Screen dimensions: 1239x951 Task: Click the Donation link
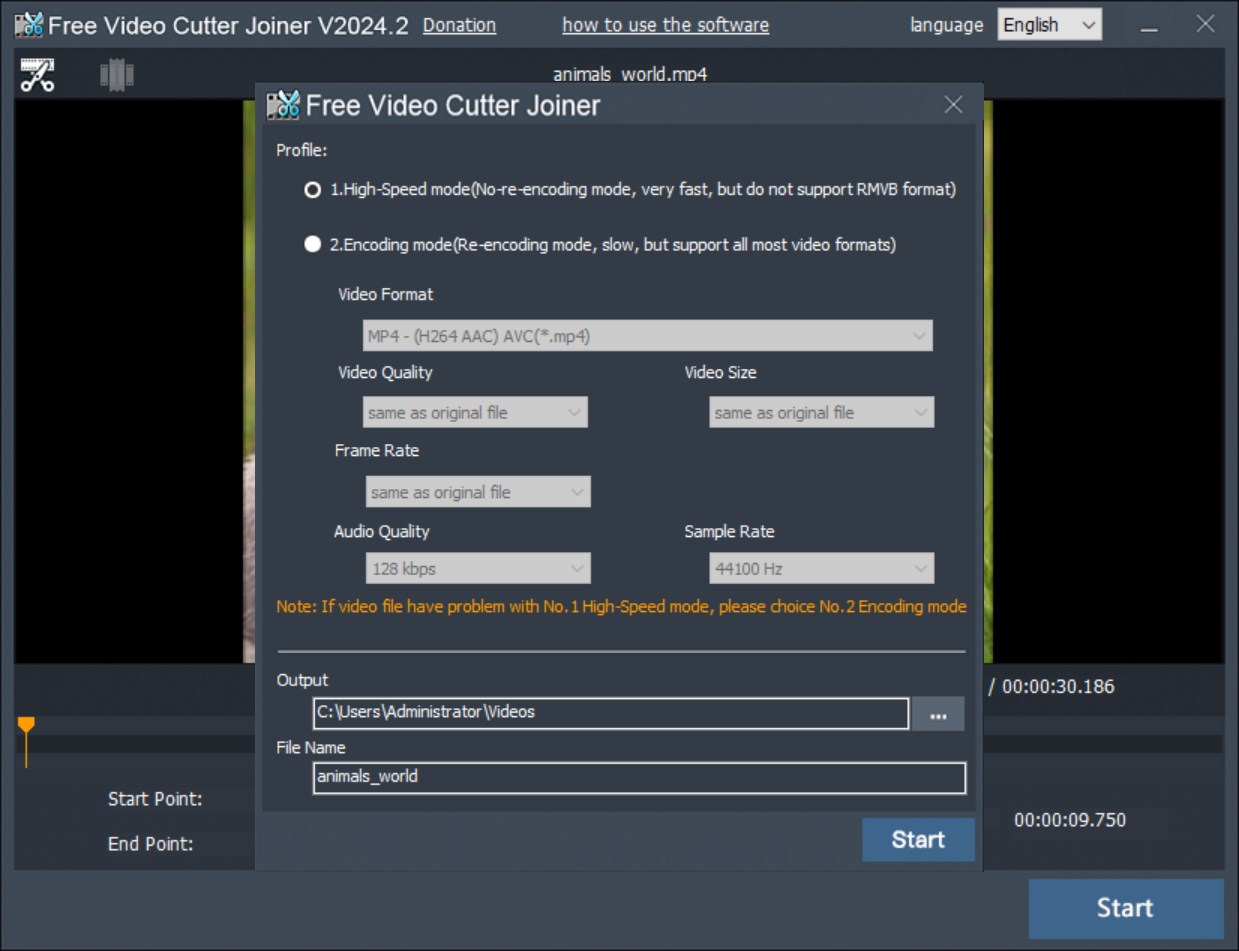coord(459,25)
